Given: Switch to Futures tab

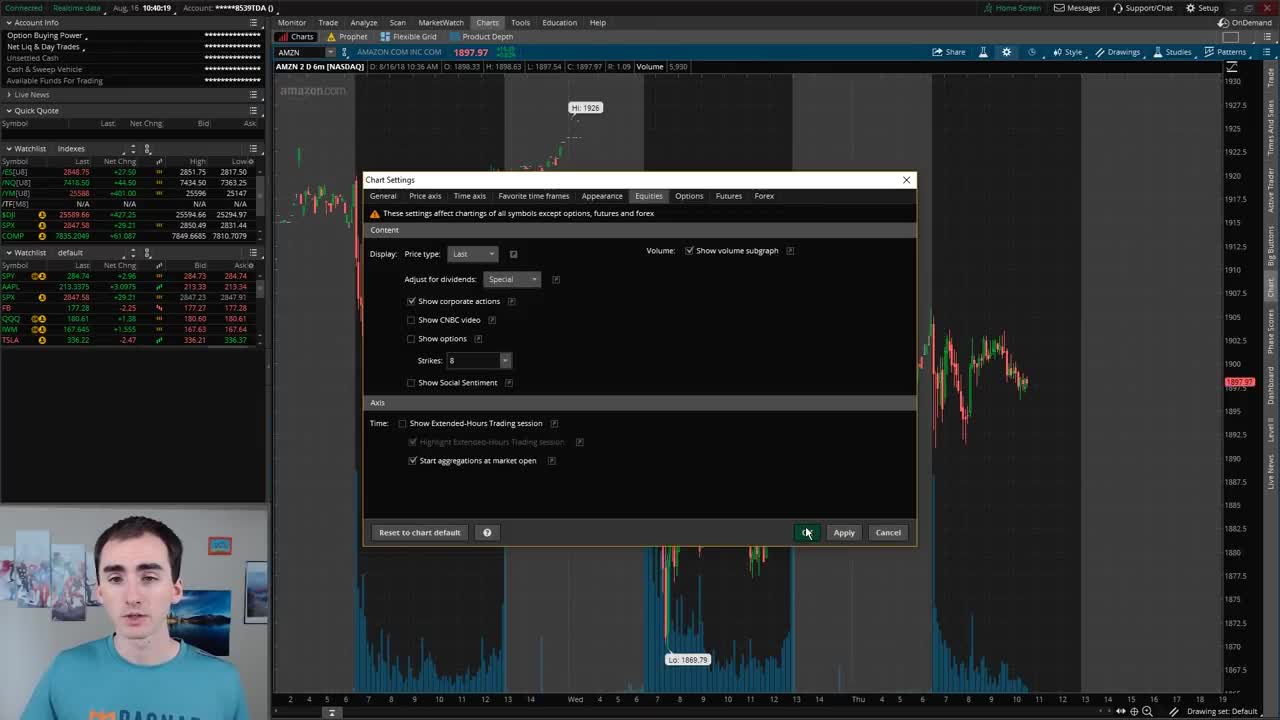Looking at the screenshot, I should click(x=729, y=196).
